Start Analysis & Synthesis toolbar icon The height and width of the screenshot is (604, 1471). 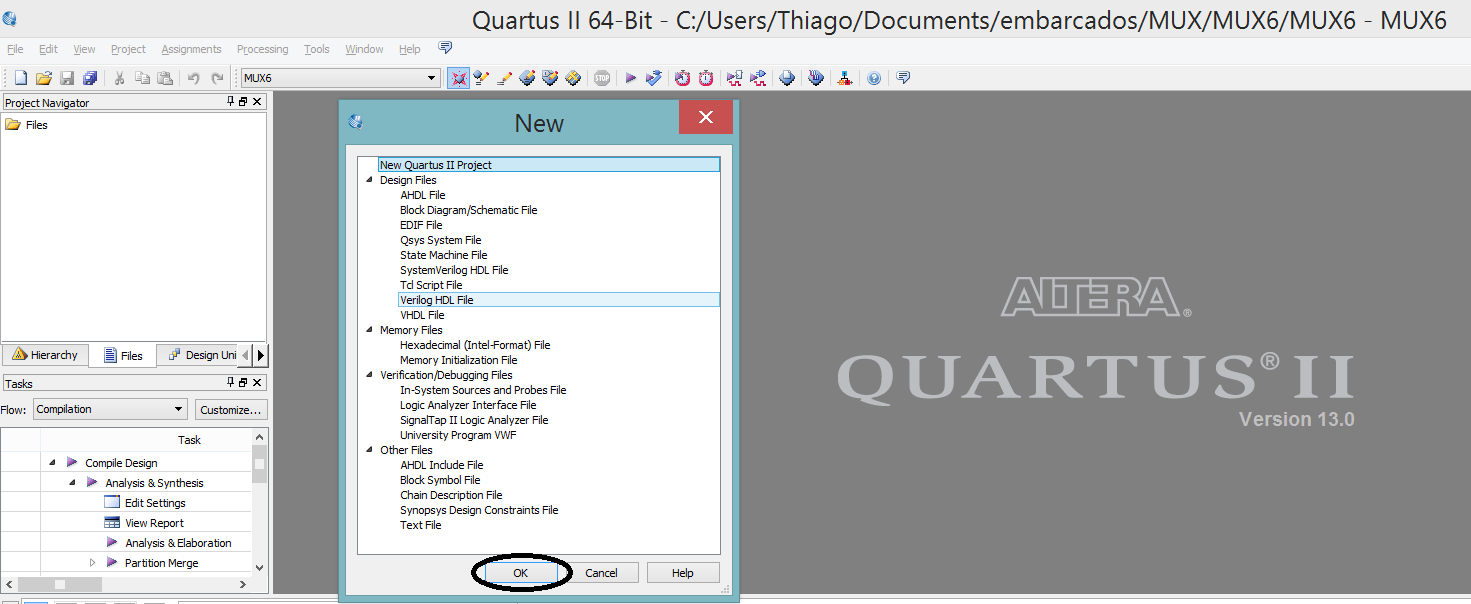tap(654, 78)
